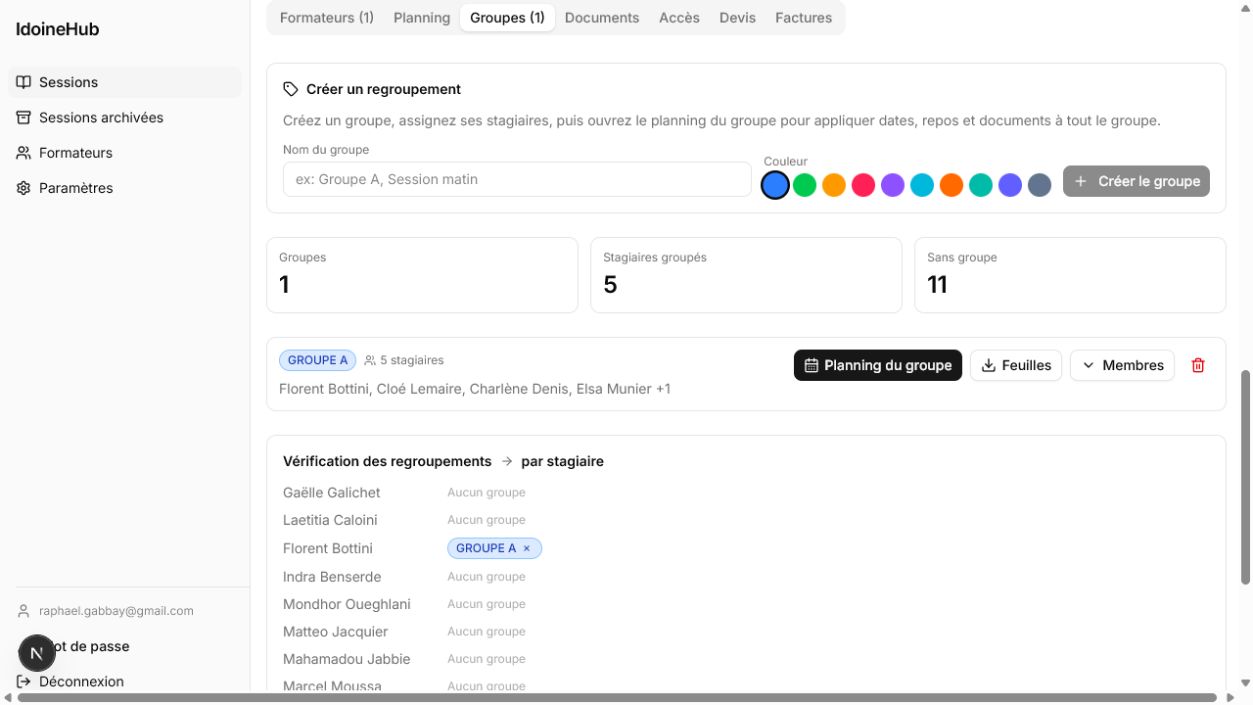
Task: Pick the green color swatch
Action: 805,185
